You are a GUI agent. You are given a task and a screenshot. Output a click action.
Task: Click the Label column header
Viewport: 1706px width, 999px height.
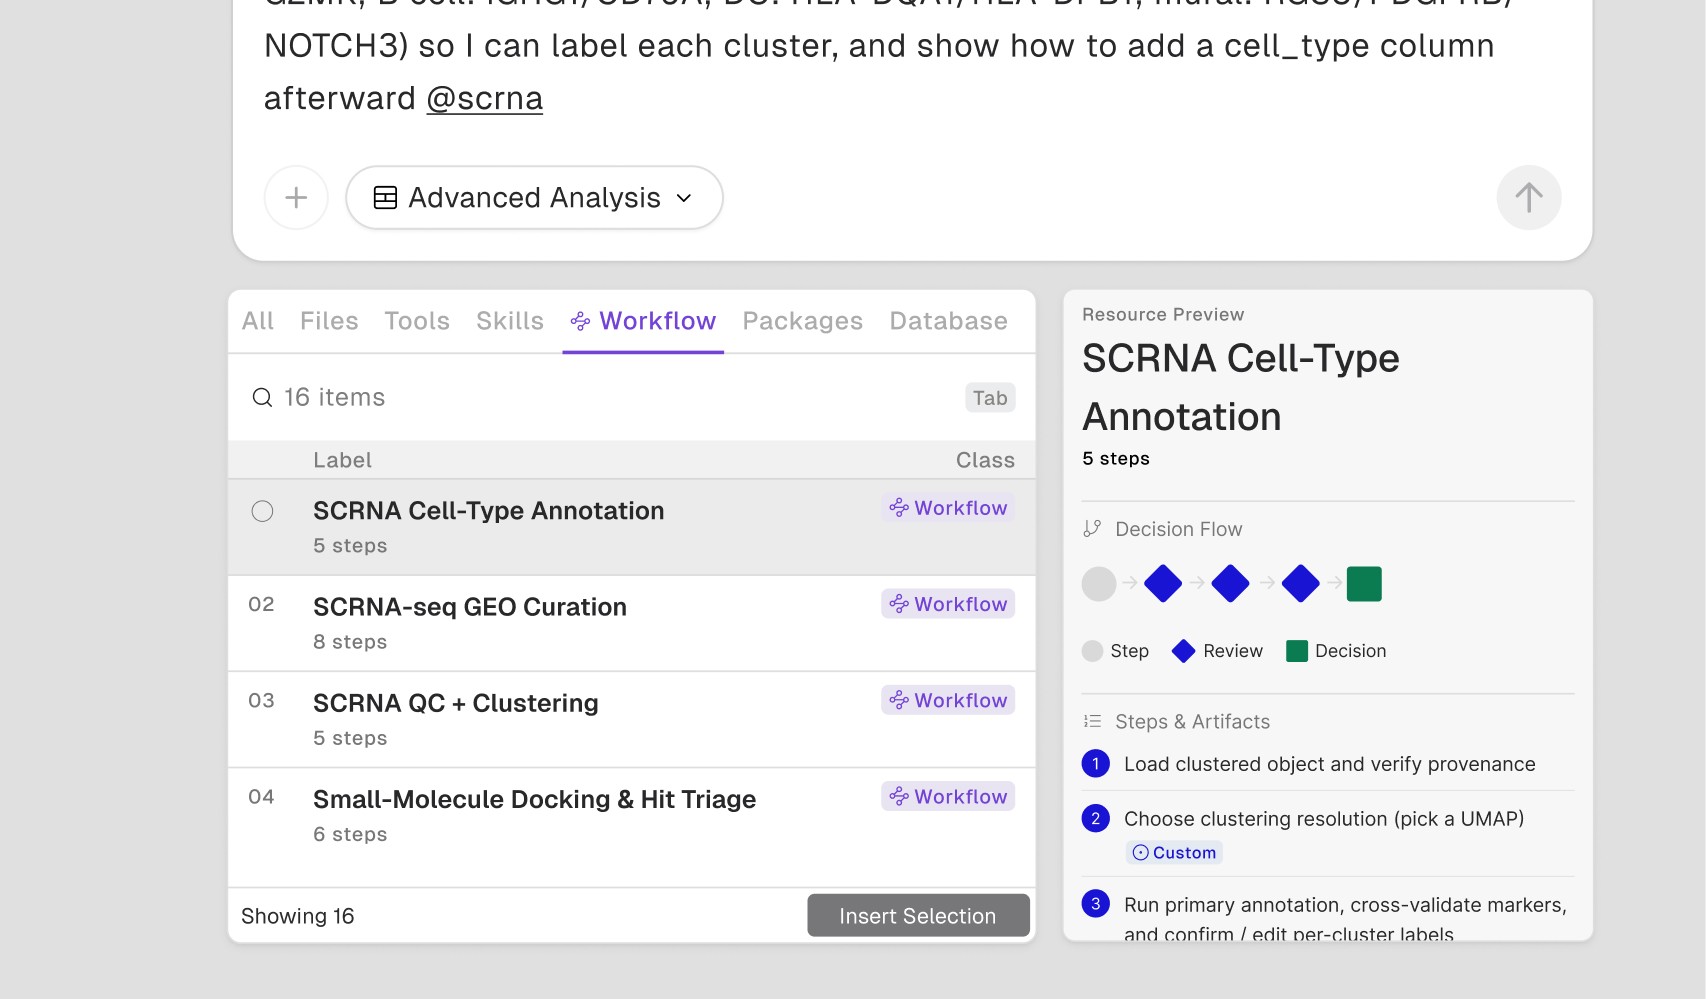coord(342,460)
